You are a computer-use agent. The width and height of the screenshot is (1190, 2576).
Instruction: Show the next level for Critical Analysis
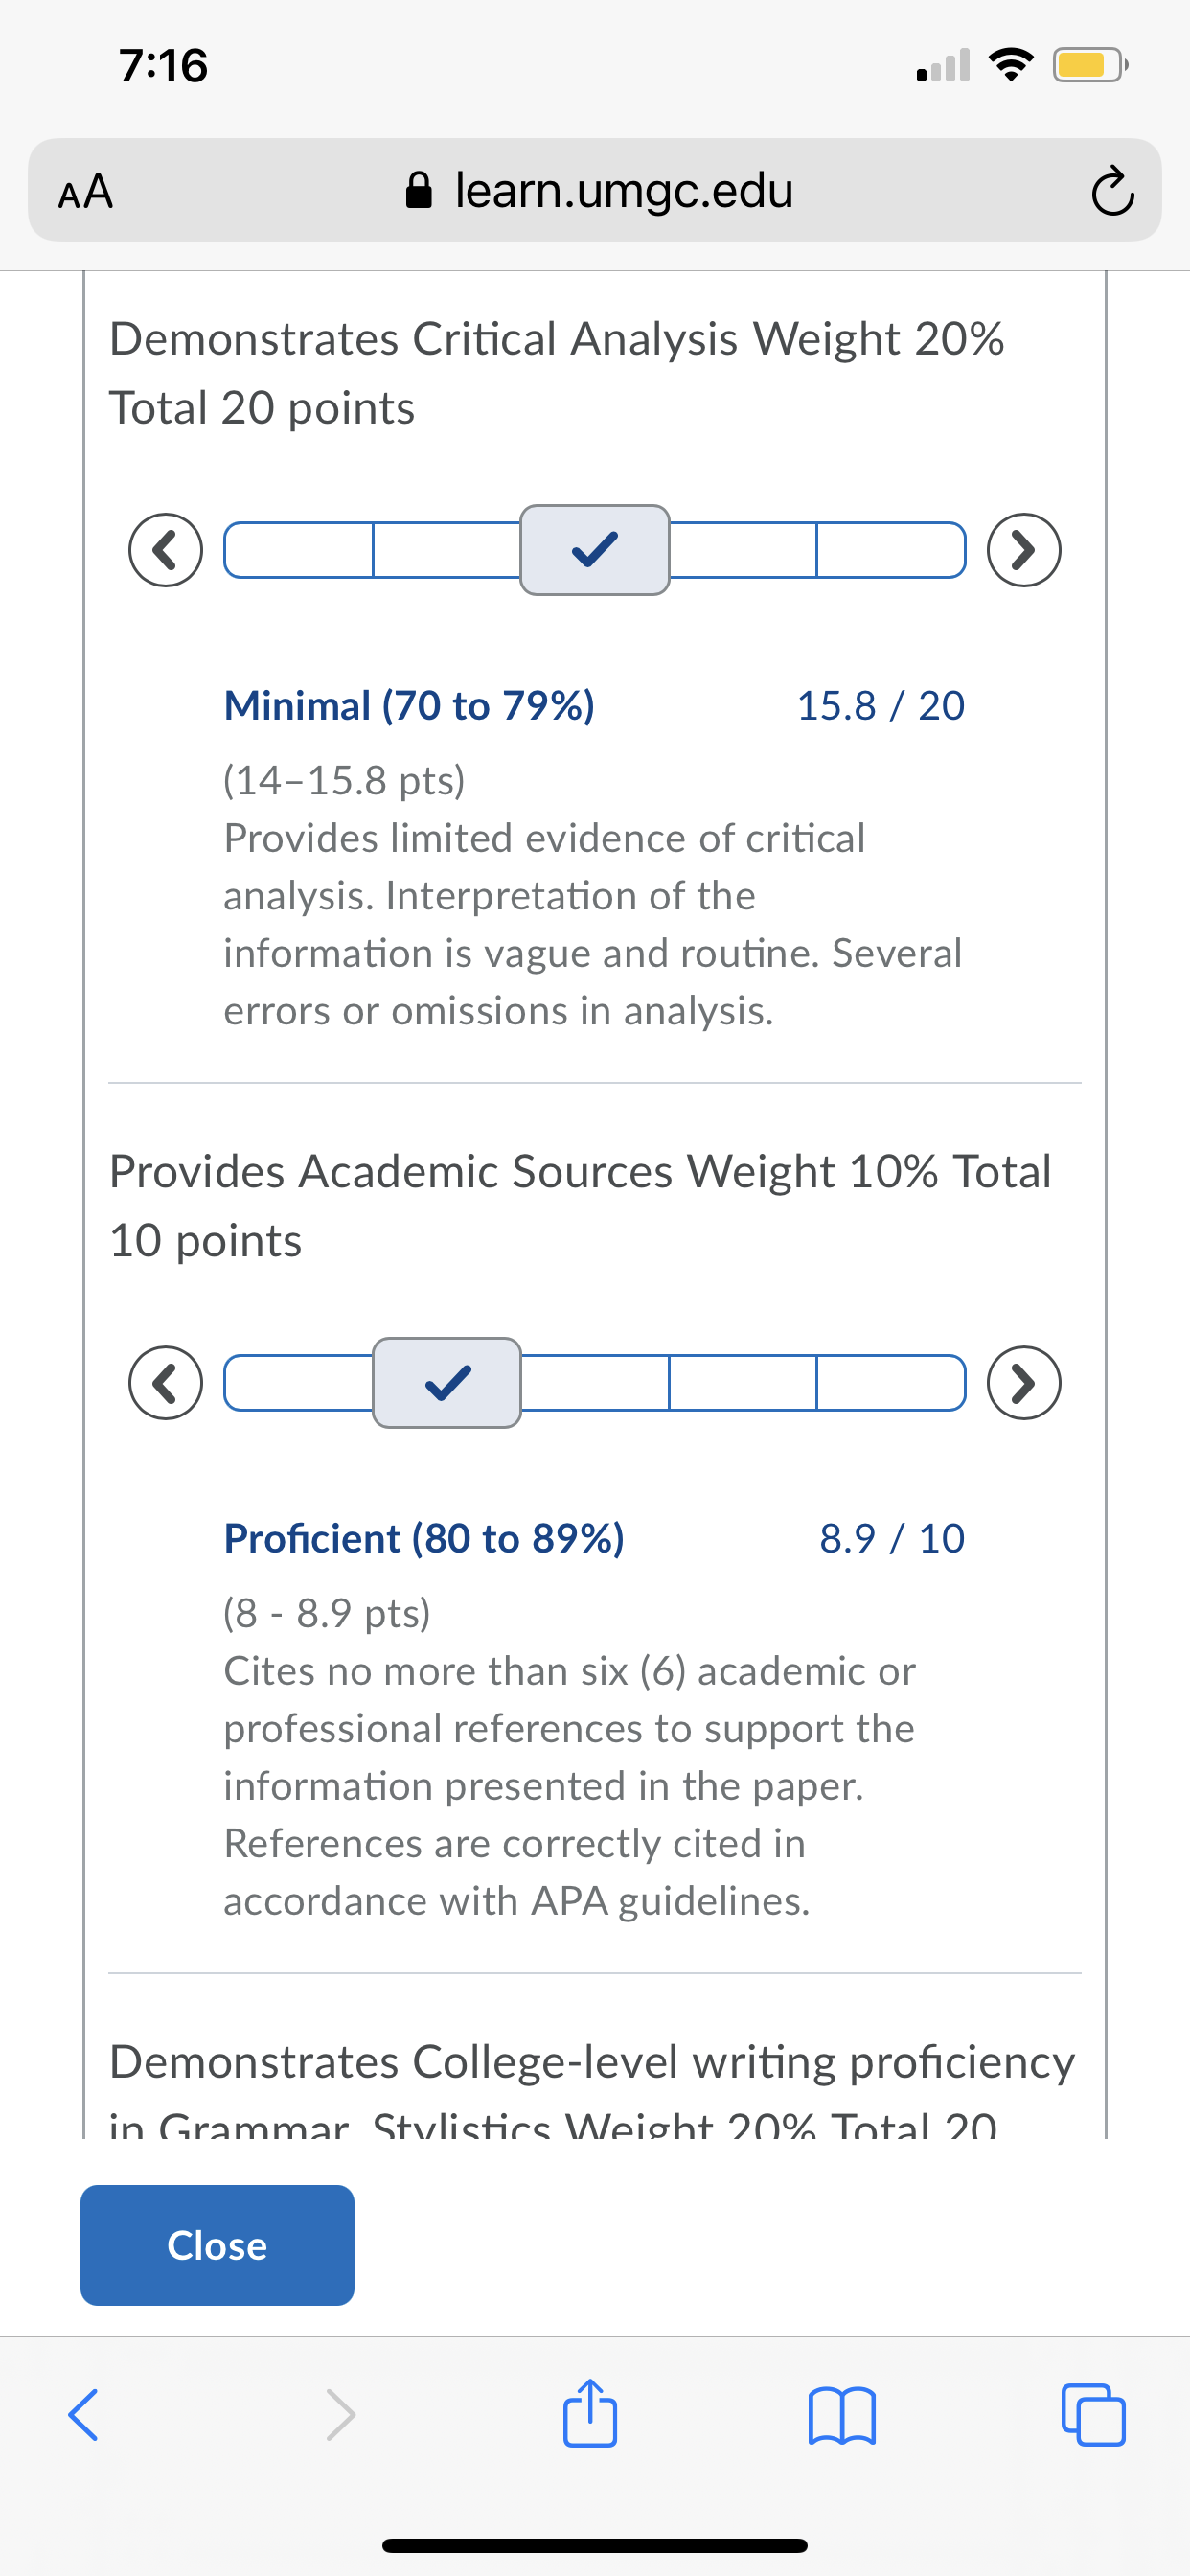click(1024, 550)
